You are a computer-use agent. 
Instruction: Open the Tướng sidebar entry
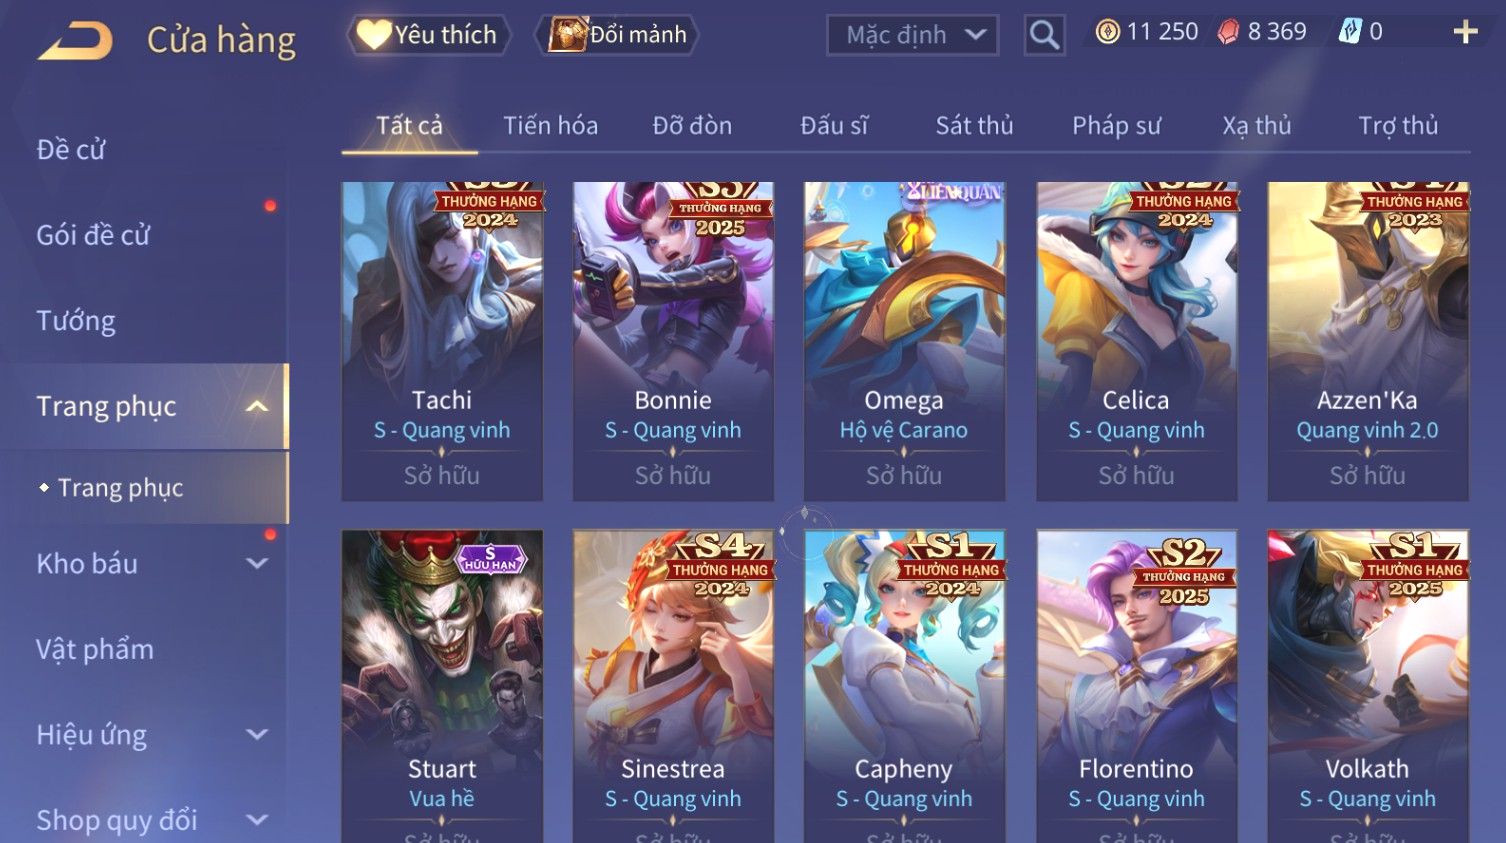tap(76, 321)
